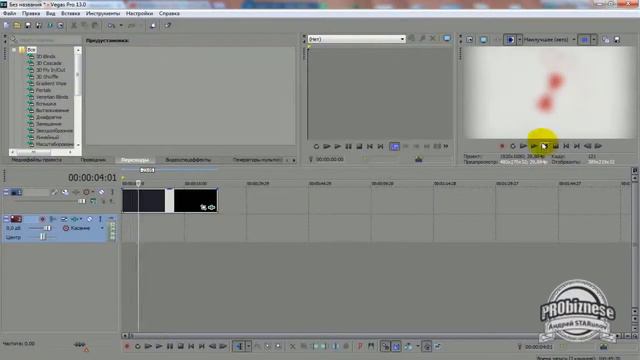
Task: Click the timeline record button
Action: 127,347
